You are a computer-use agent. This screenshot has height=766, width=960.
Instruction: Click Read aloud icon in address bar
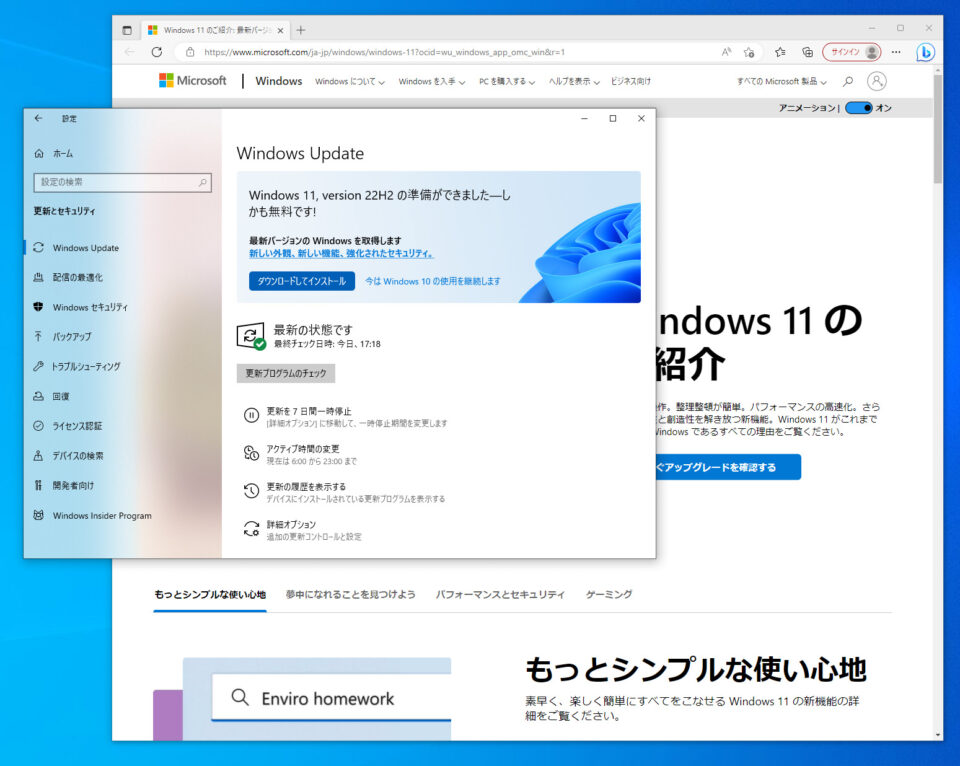pyautogui.click(x=726, y=52)
